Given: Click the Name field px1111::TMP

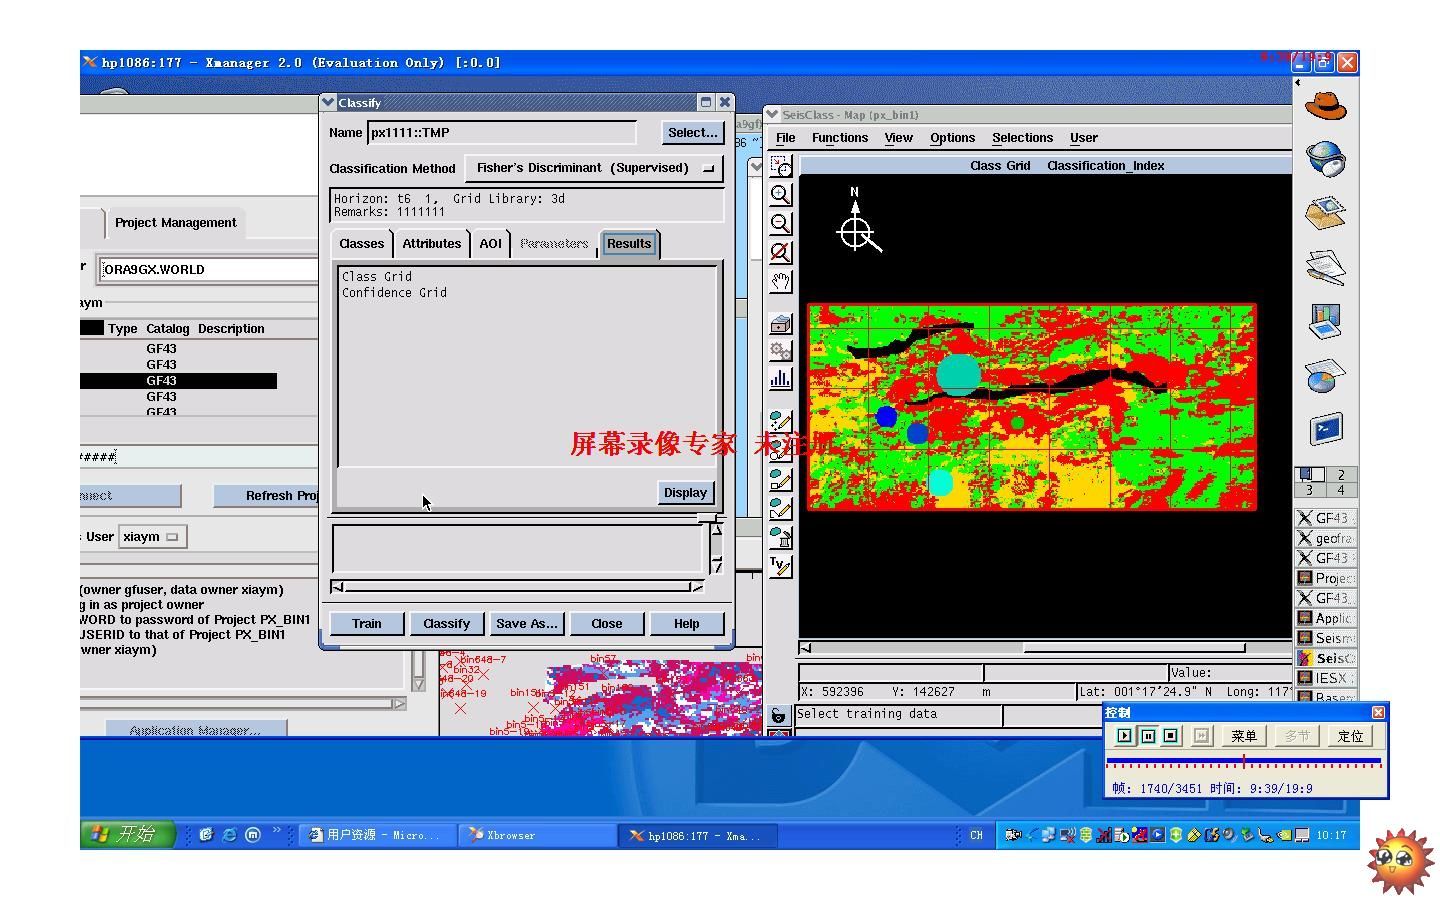Looking at the screenshot, I should tap(502, 132).
